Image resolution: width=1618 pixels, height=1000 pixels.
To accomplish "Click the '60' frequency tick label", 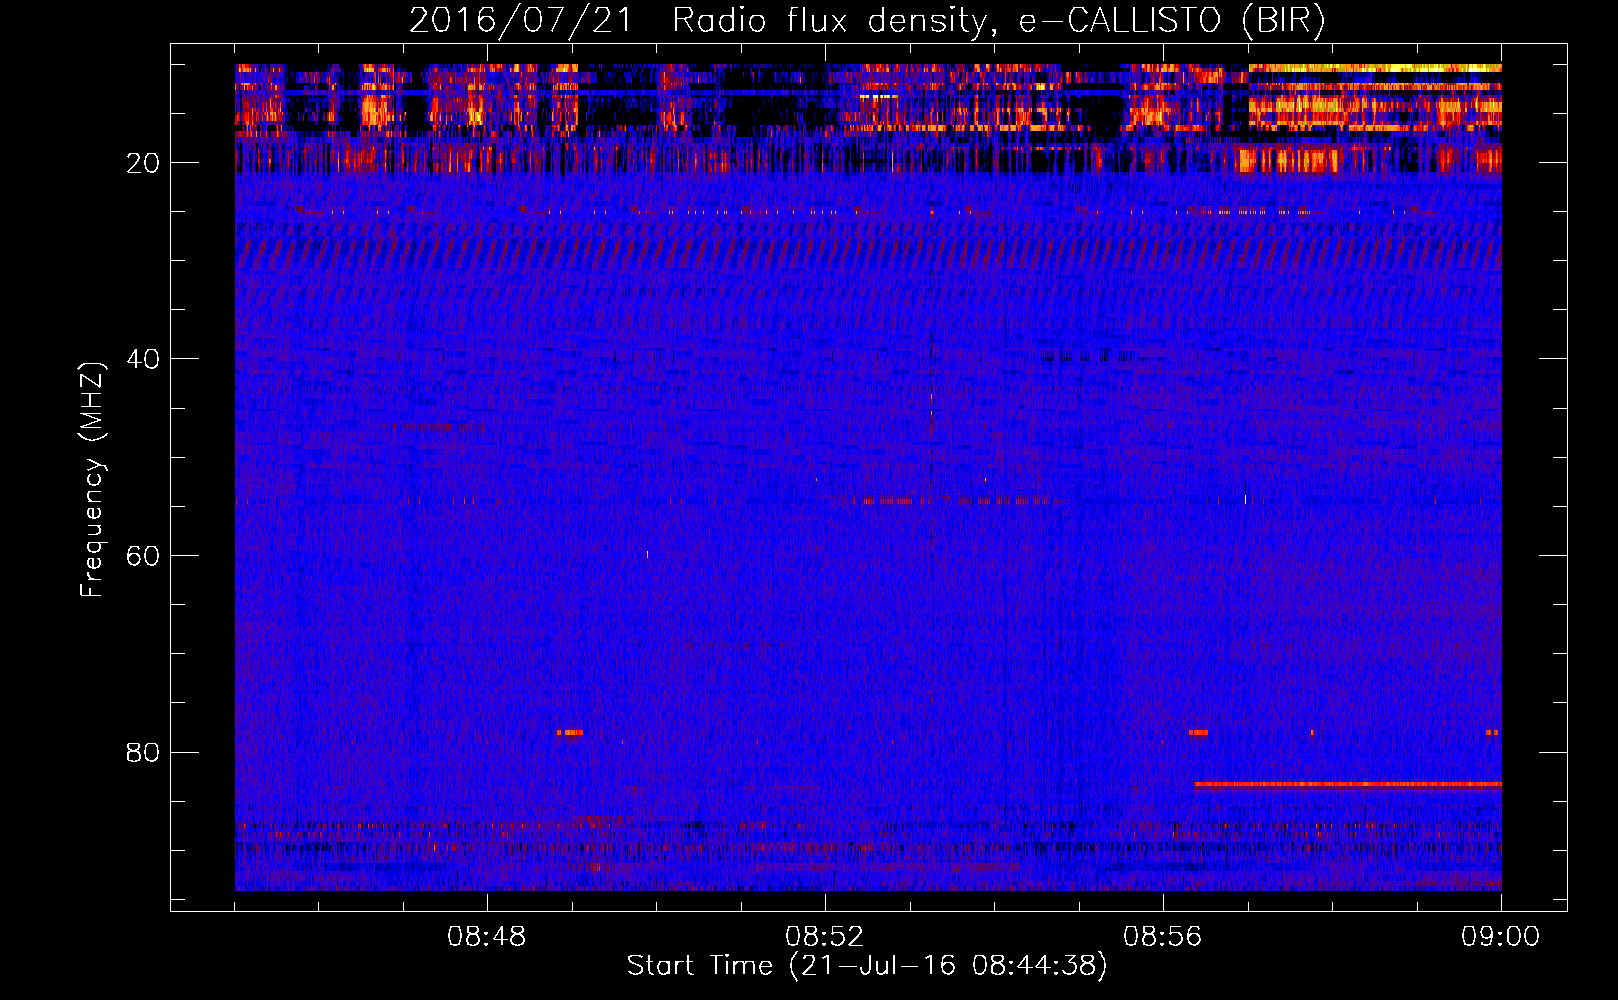I will 144,556.
